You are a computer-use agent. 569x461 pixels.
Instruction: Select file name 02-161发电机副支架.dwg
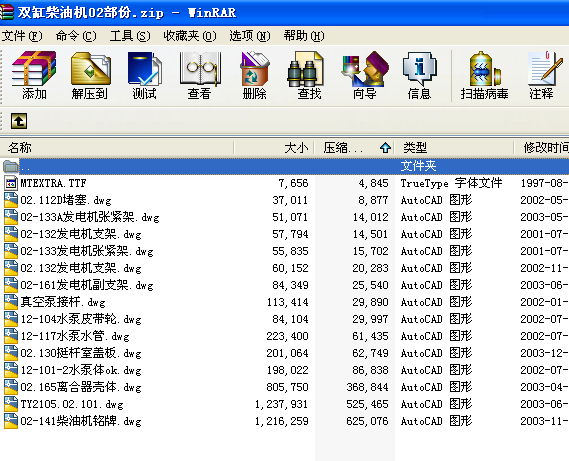[x=87, y=285]
